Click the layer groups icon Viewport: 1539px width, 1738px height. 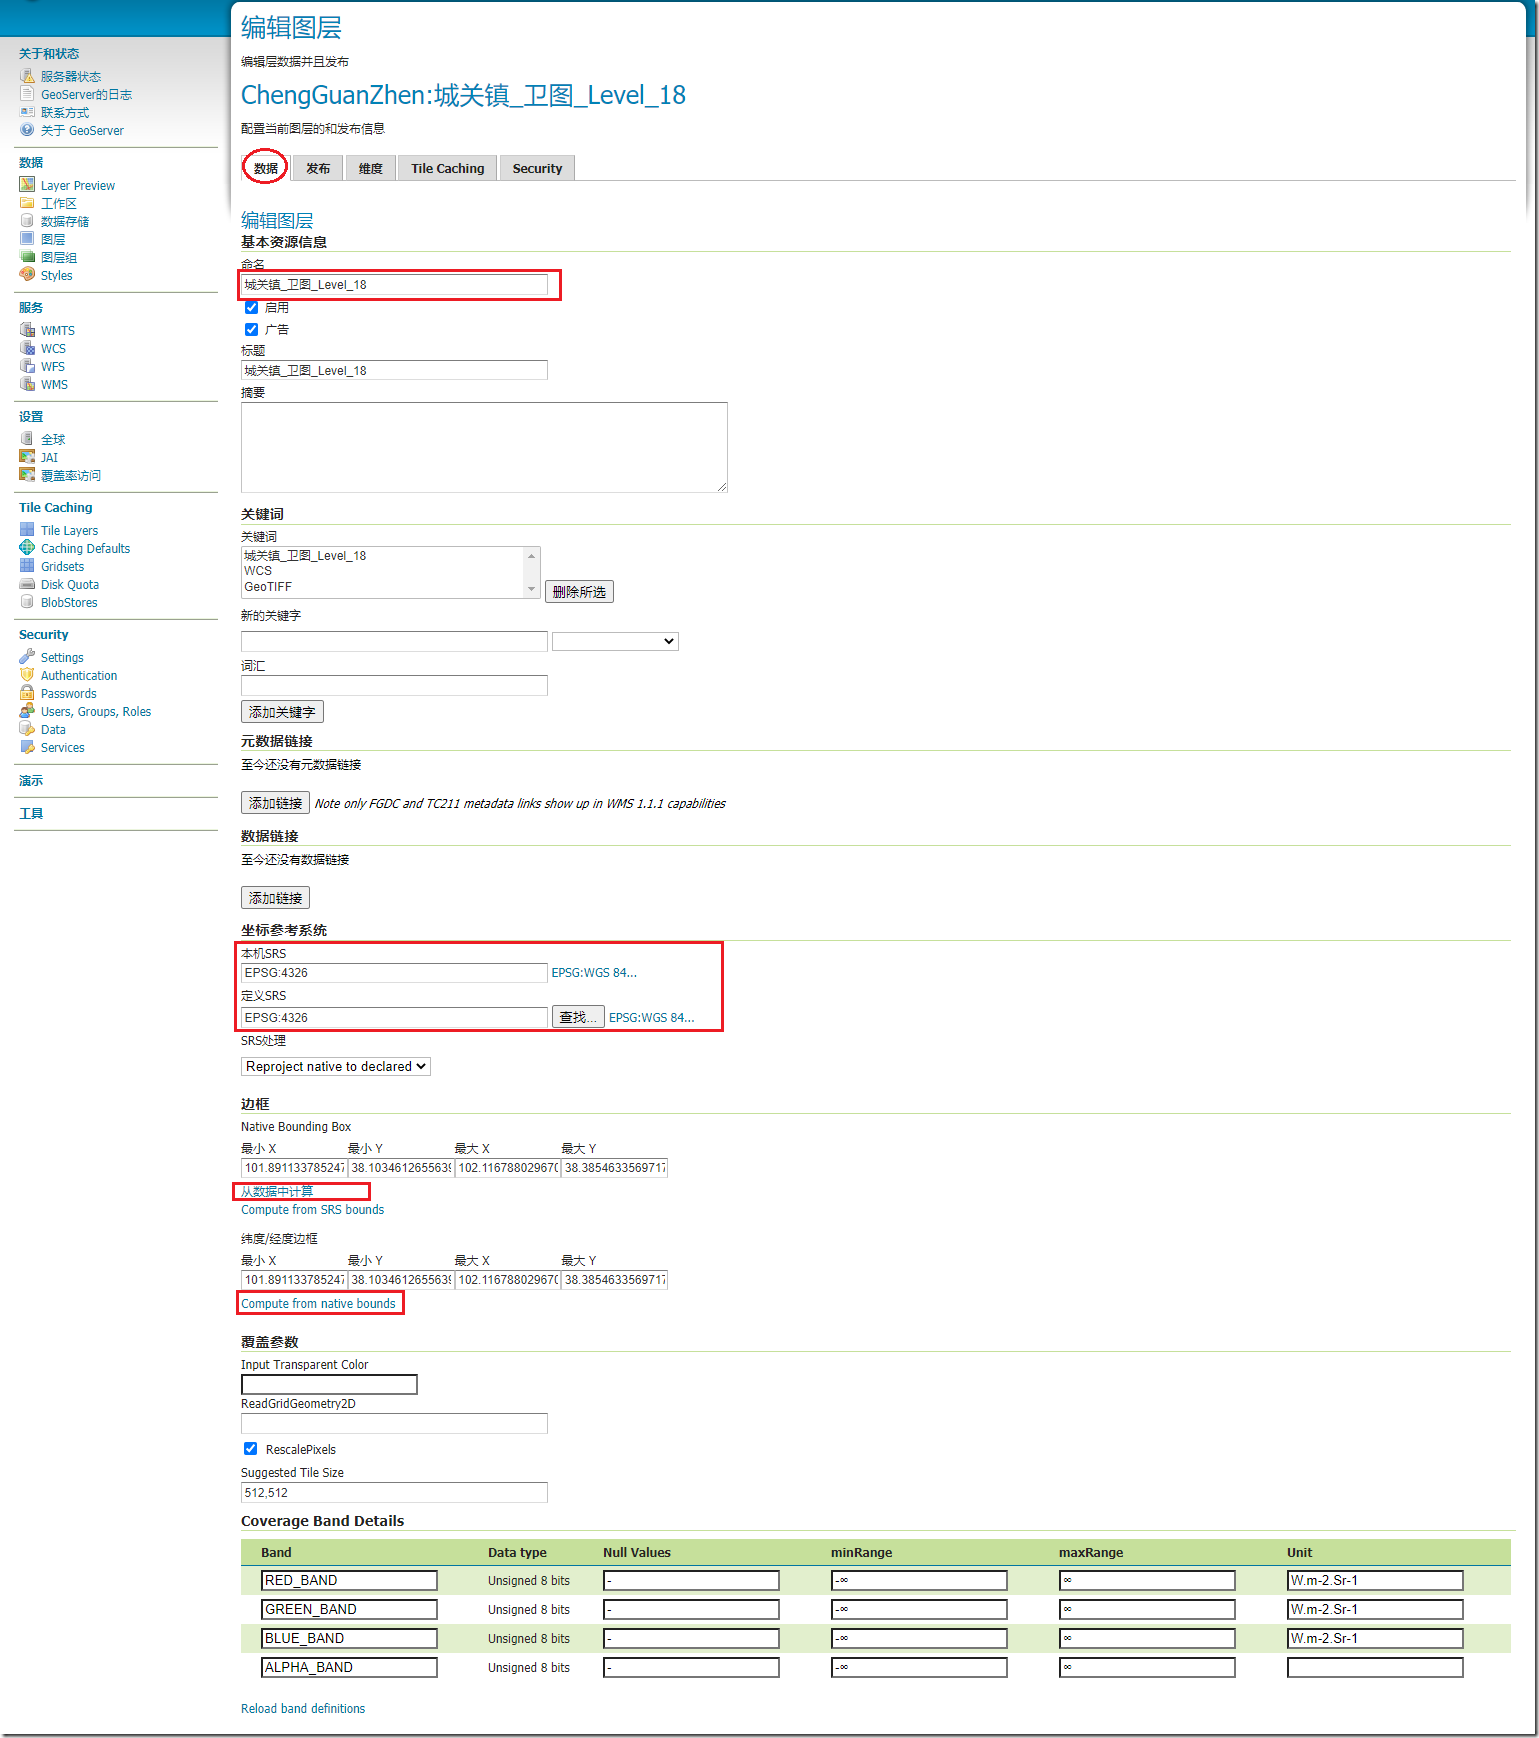pyautogui.click(x=27, y=257)
